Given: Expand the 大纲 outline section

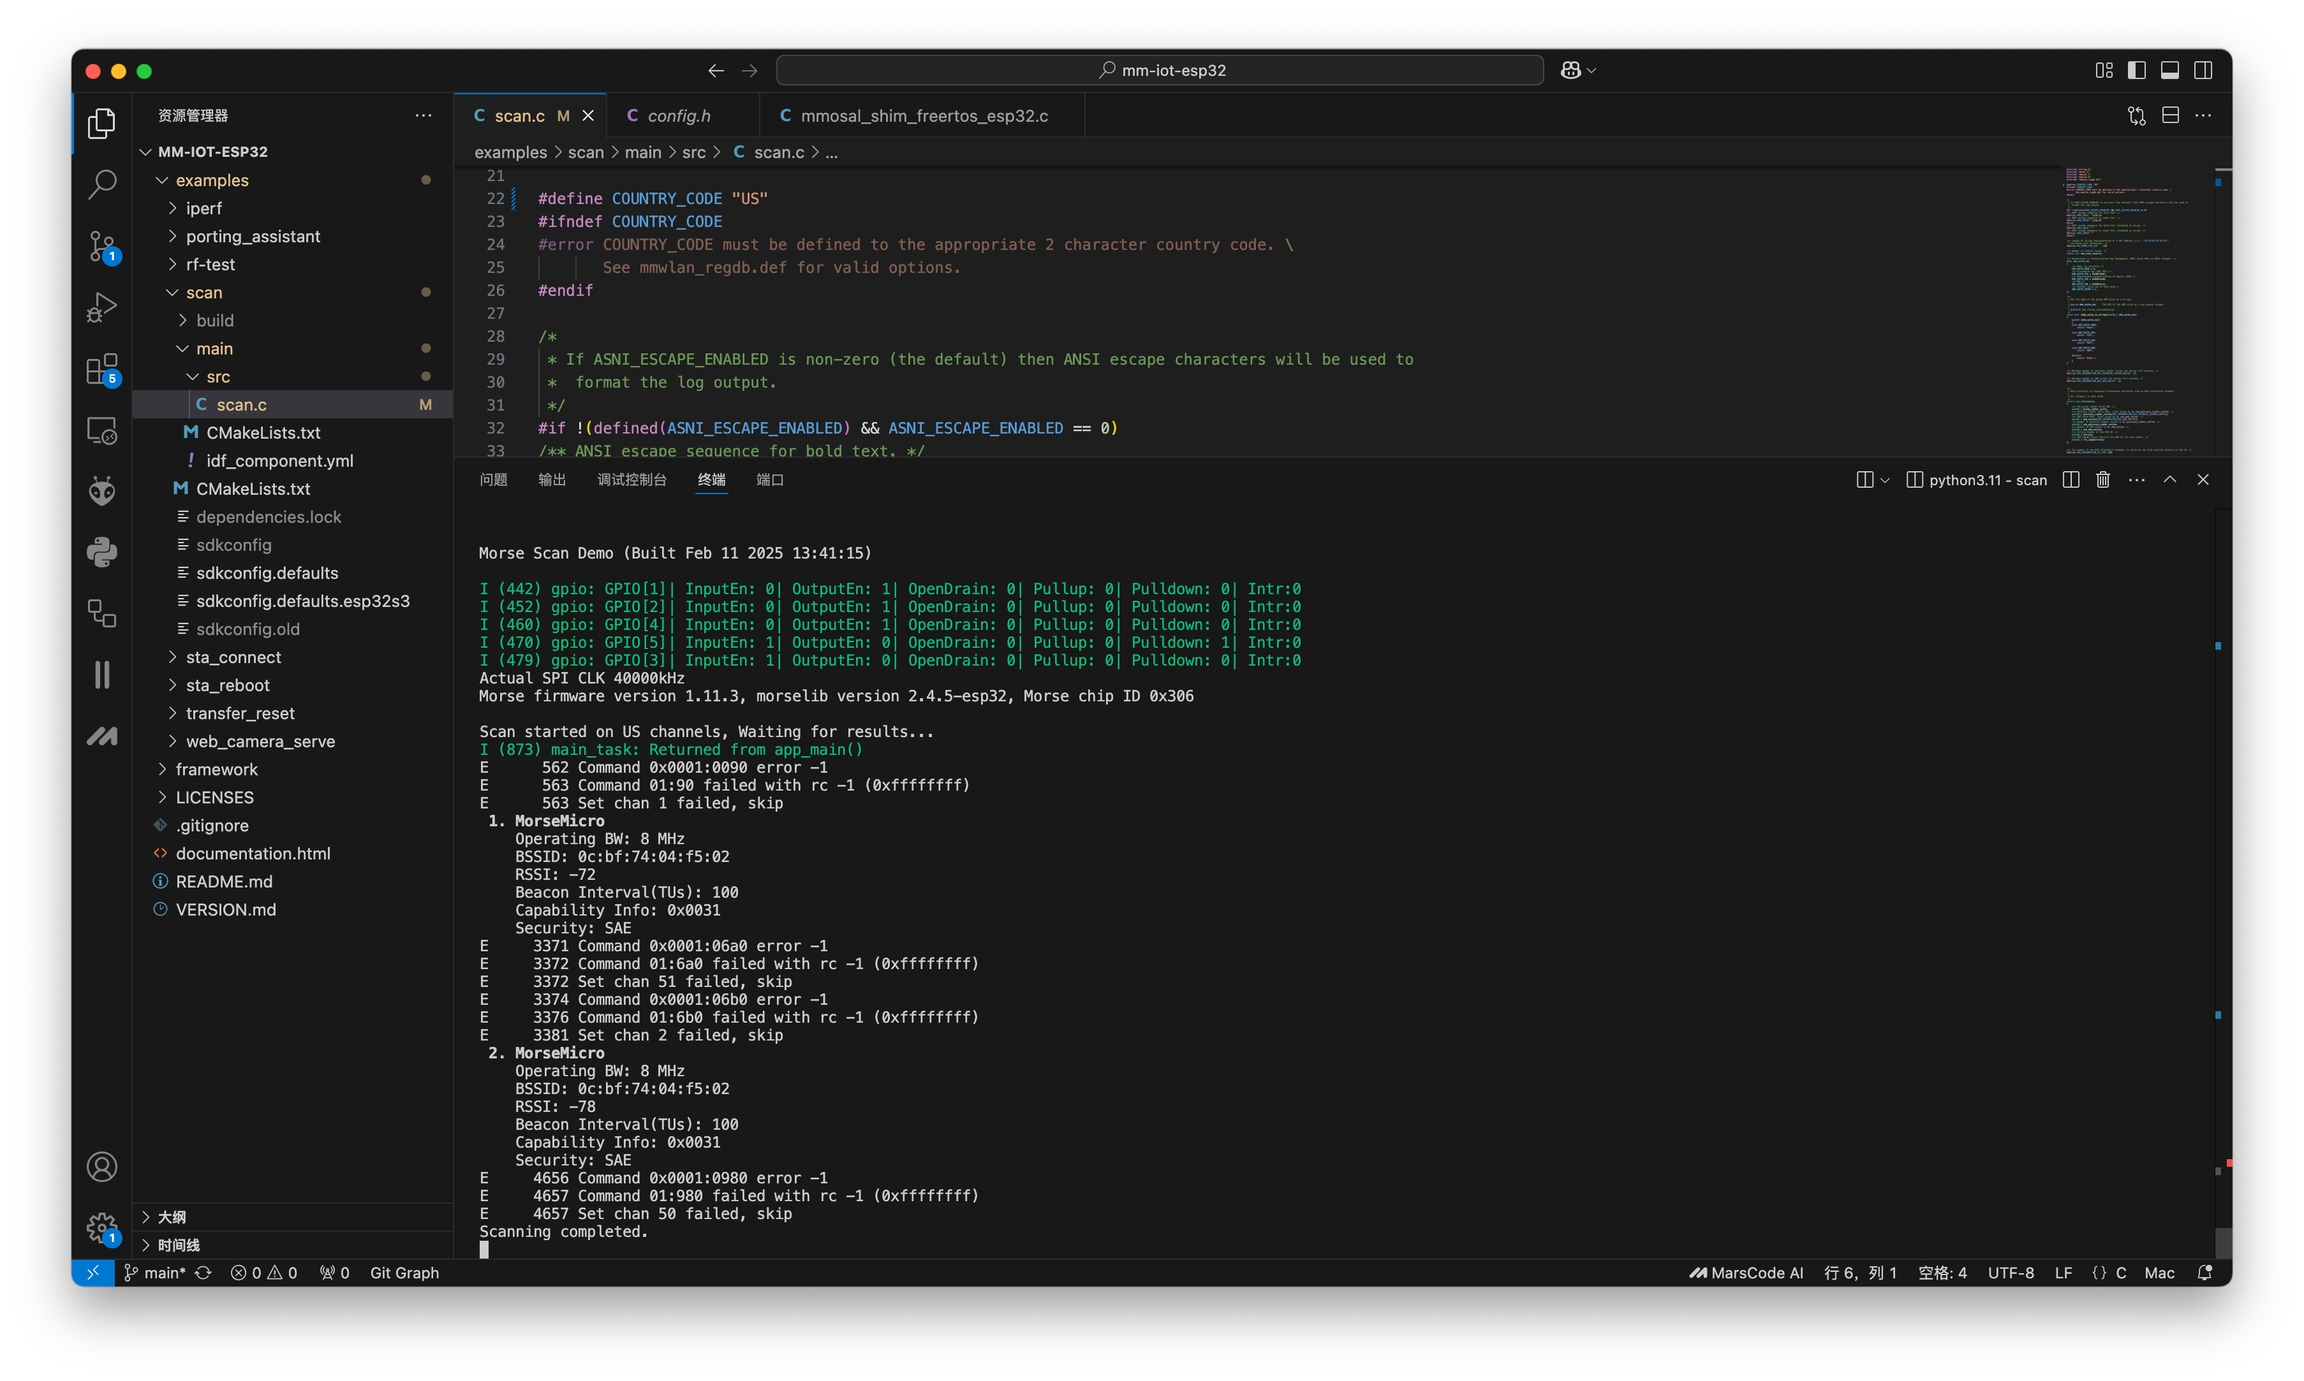Looking at the screenshot, I should [172, 1217].
